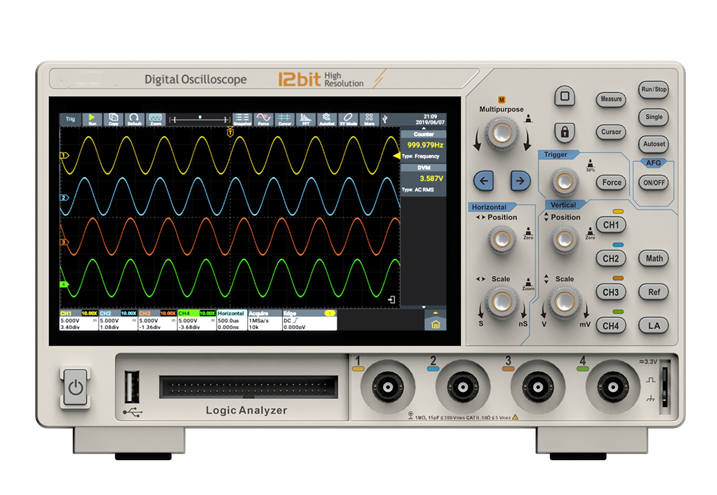Toggle channel 1 with the CH1 button
Viewport: 717px width, 495px height.
(x=610, y=225)
